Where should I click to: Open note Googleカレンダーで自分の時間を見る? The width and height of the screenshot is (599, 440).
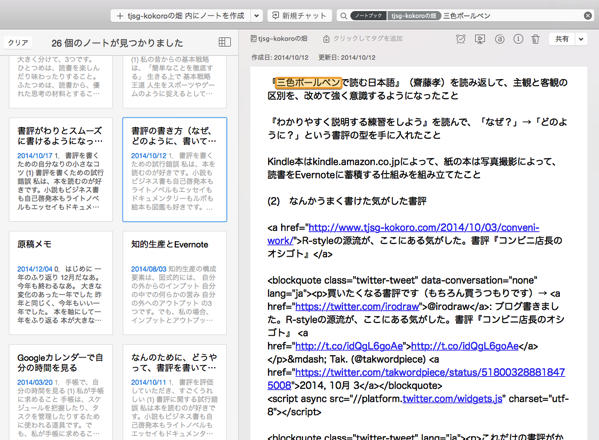[61, 392]
